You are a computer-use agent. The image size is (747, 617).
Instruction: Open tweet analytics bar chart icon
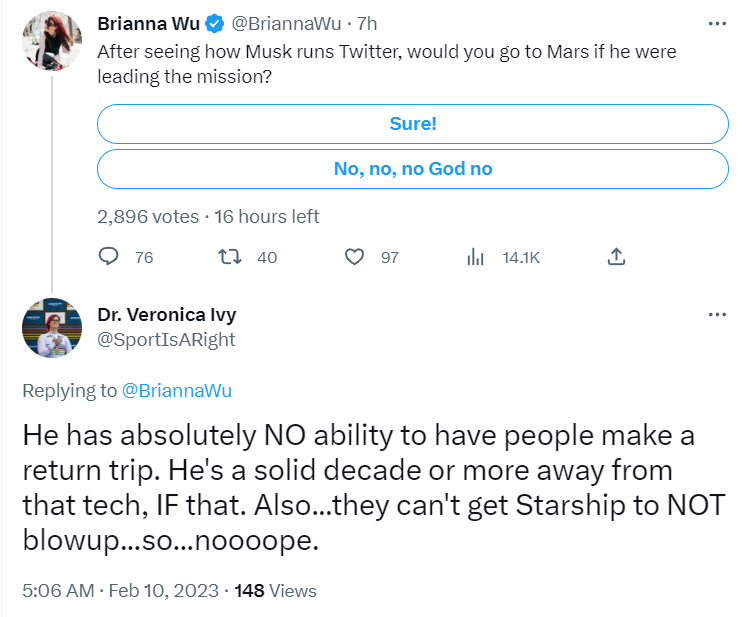pyautogui.click(x=475, y=257)
